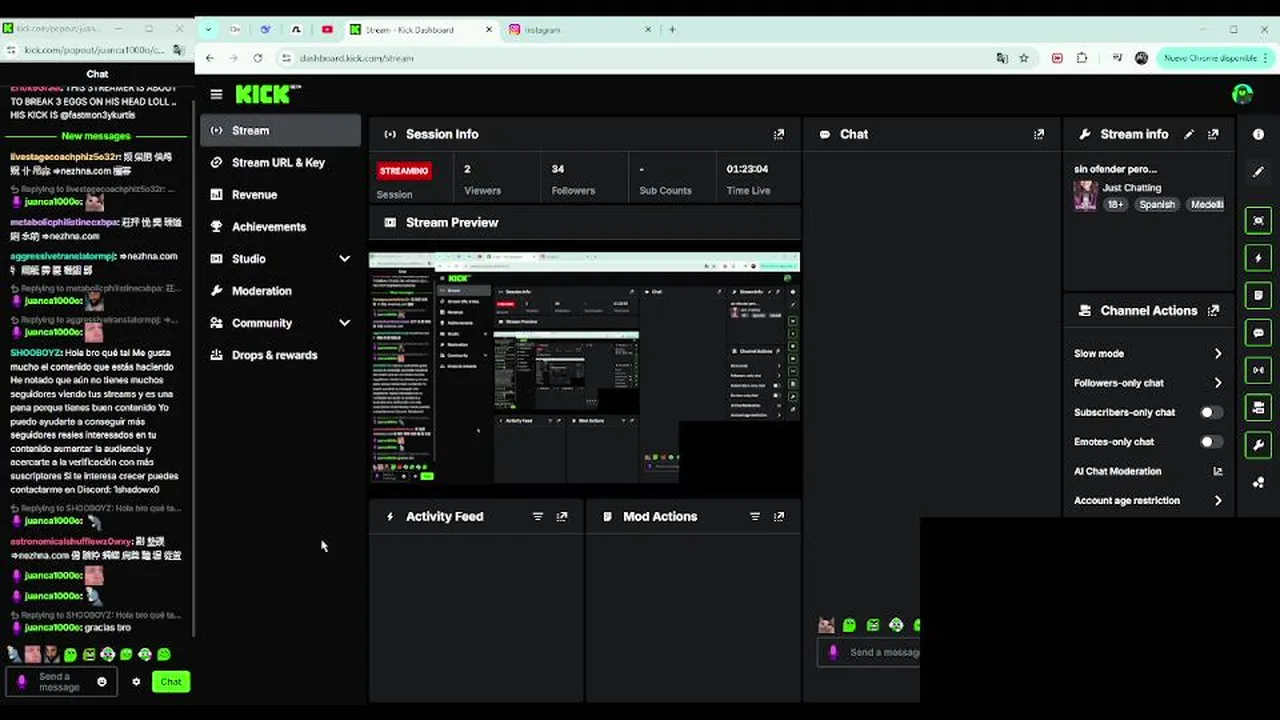The width and height of the screenshot is (1280, 720).
Task: Open Followers-only chat options chevron
Action: click(x=1218, y=383)
